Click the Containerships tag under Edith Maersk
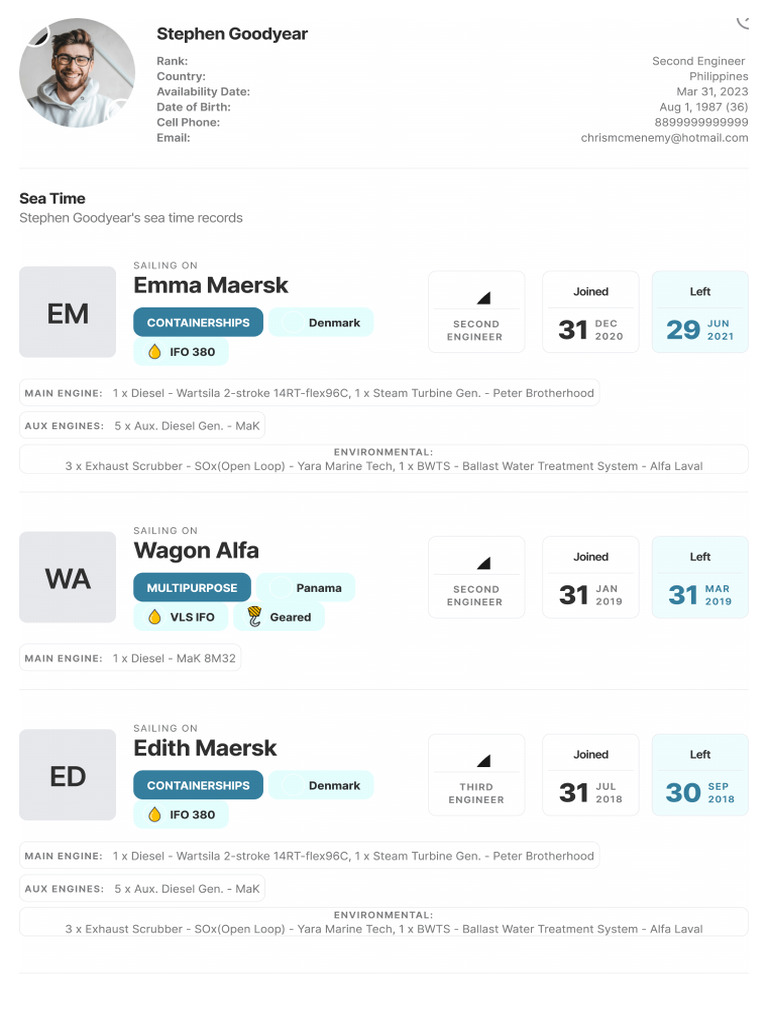 pyautogui.click(x=198, y=786)
